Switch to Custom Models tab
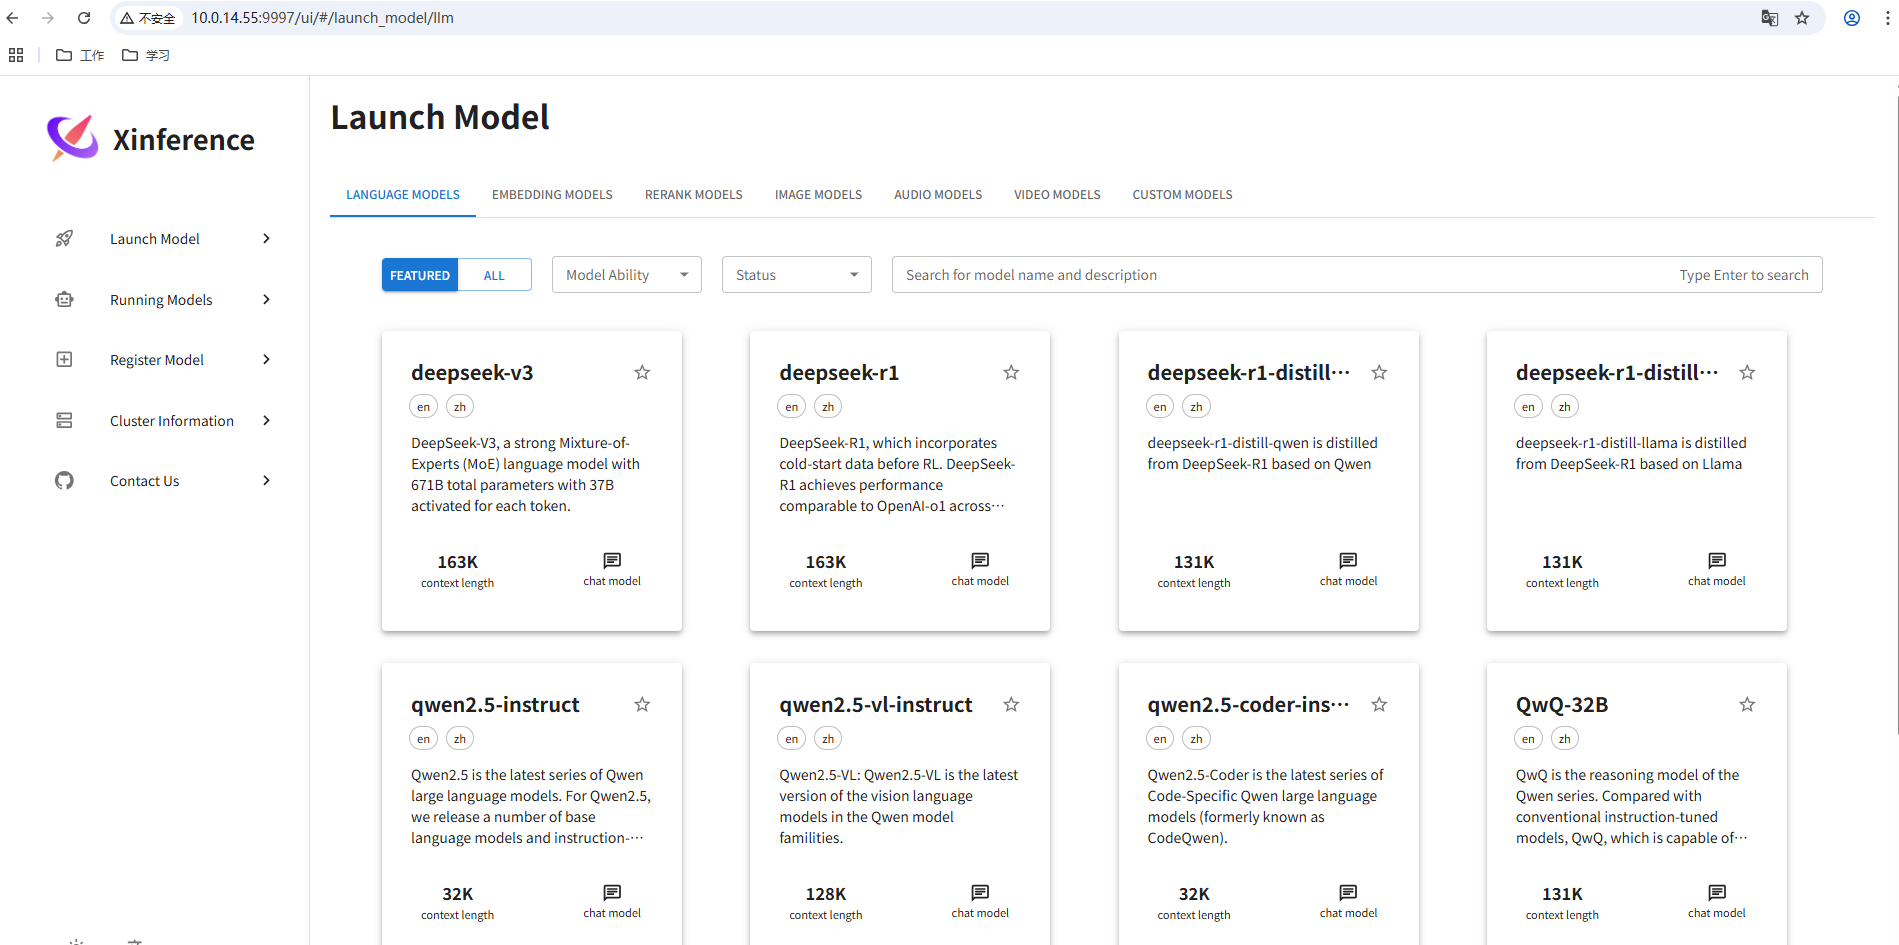The image size is (1899, 945). click(x=1182, y=195)
